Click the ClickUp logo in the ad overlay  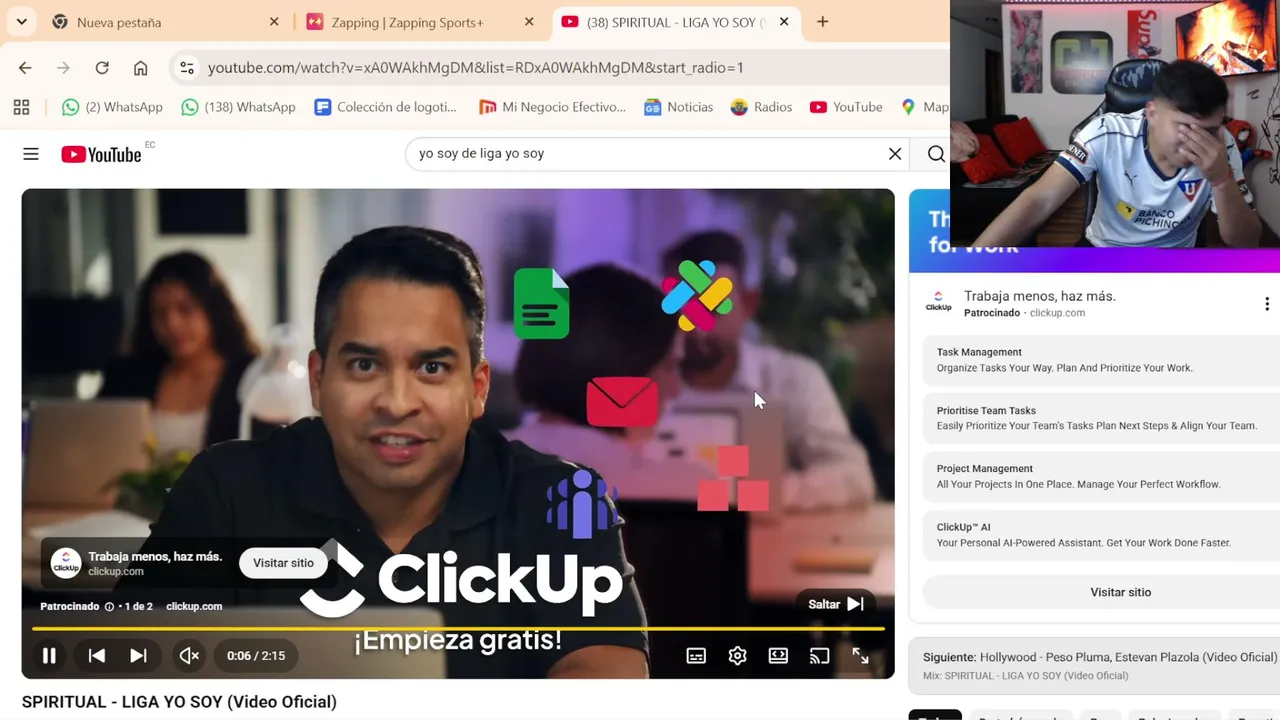[x=66, y=563]
